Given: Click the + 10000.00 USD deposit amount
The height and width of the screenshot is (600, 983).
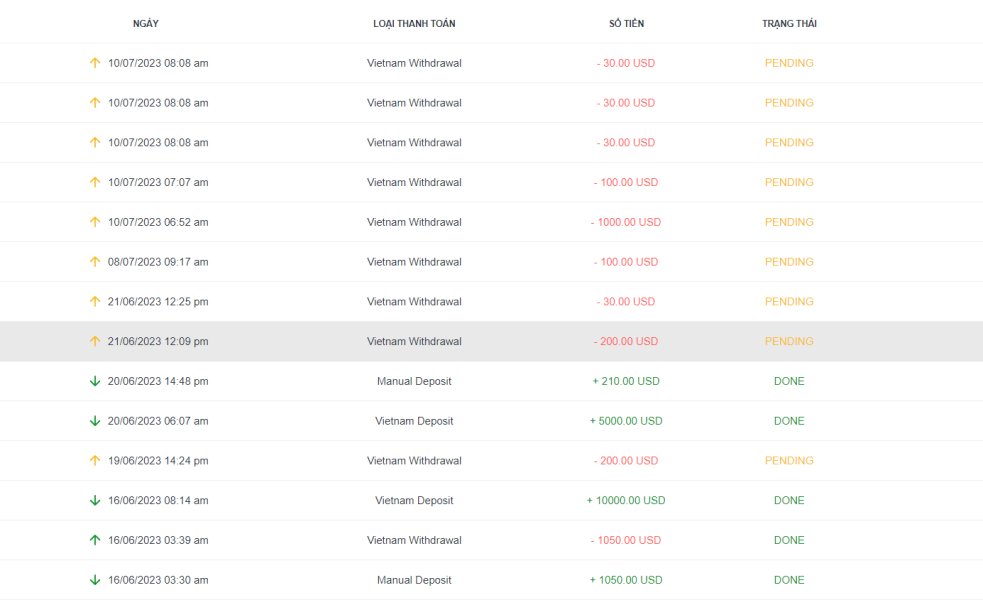Looking at the screenshot, I should click(x=626, y=500).
